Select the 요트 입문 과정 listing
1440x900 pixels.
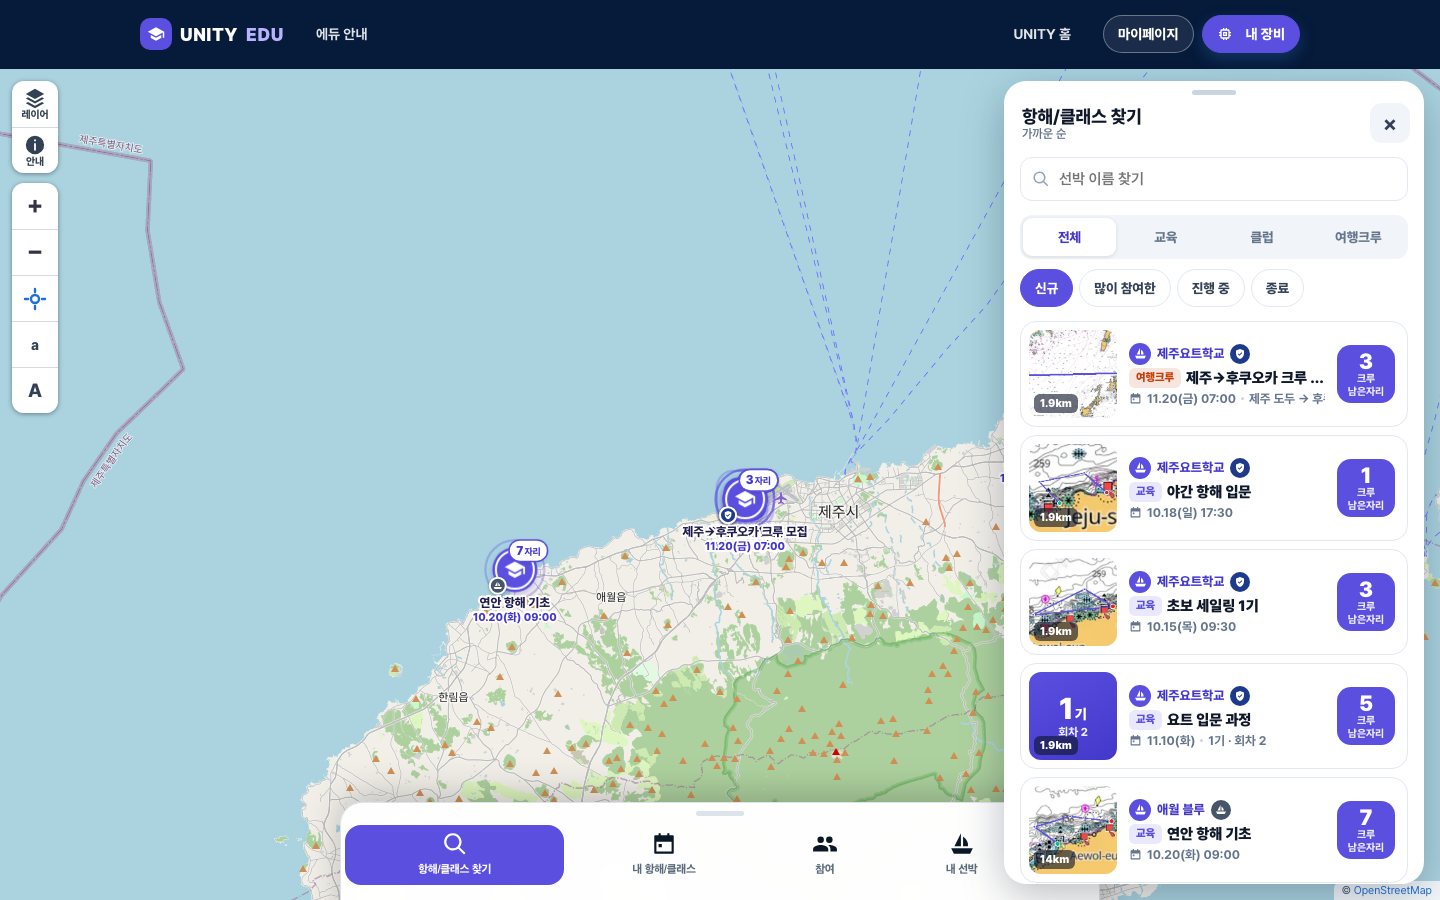coord(1214,716)
